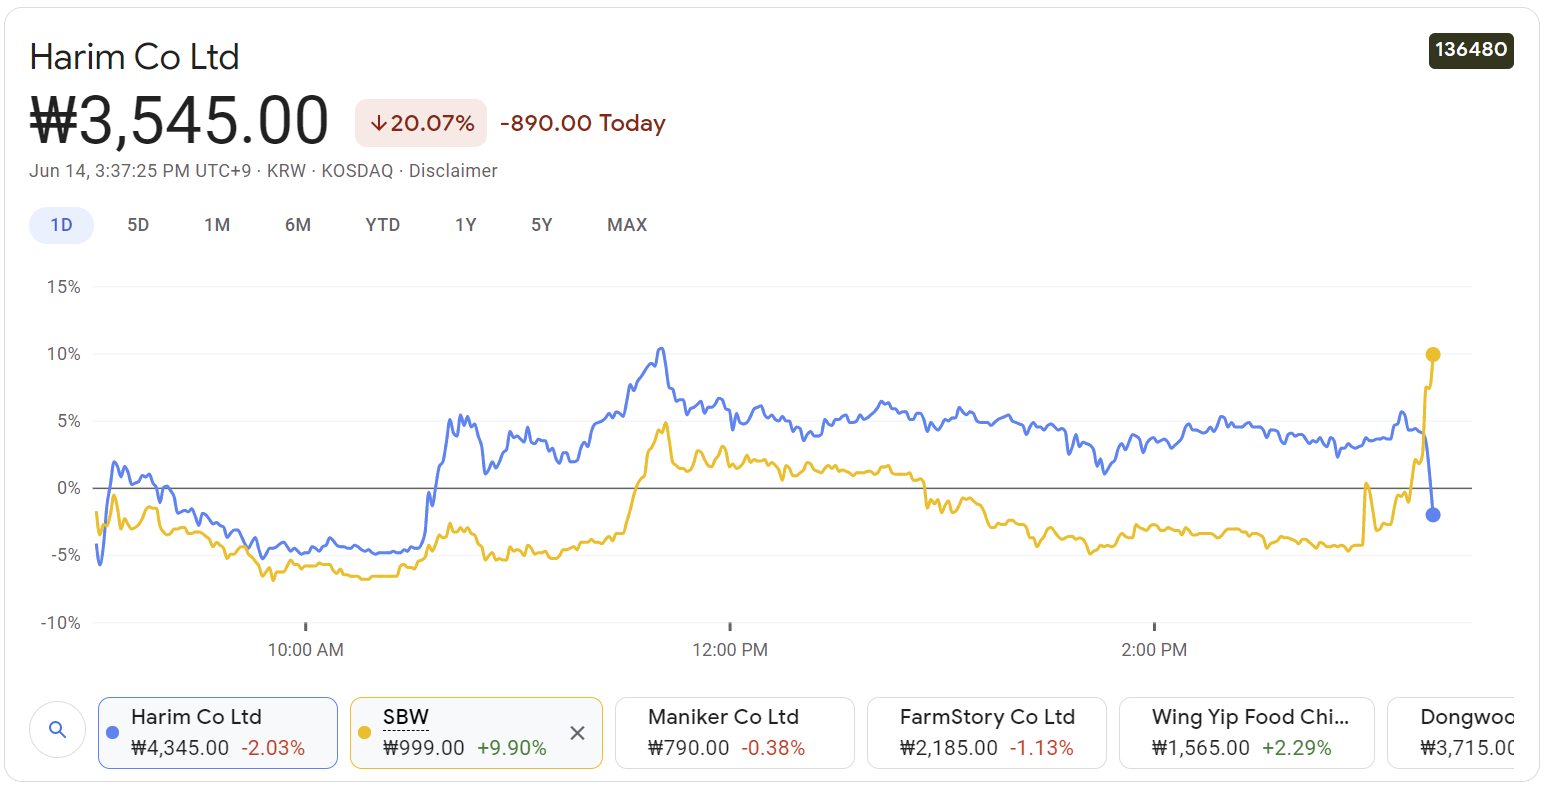The height and width of the screenshot is (788, 1548).
Task: Add FarmStory Co Ltd to comparison
Action: click(x=986, y=732)
